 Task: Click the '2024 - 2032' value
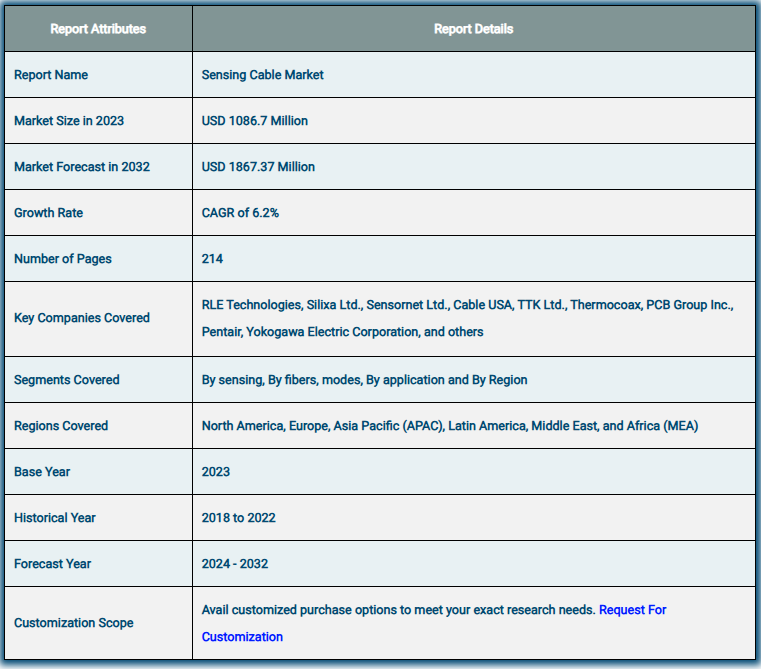pyautogui.click(x=235, y=564)
